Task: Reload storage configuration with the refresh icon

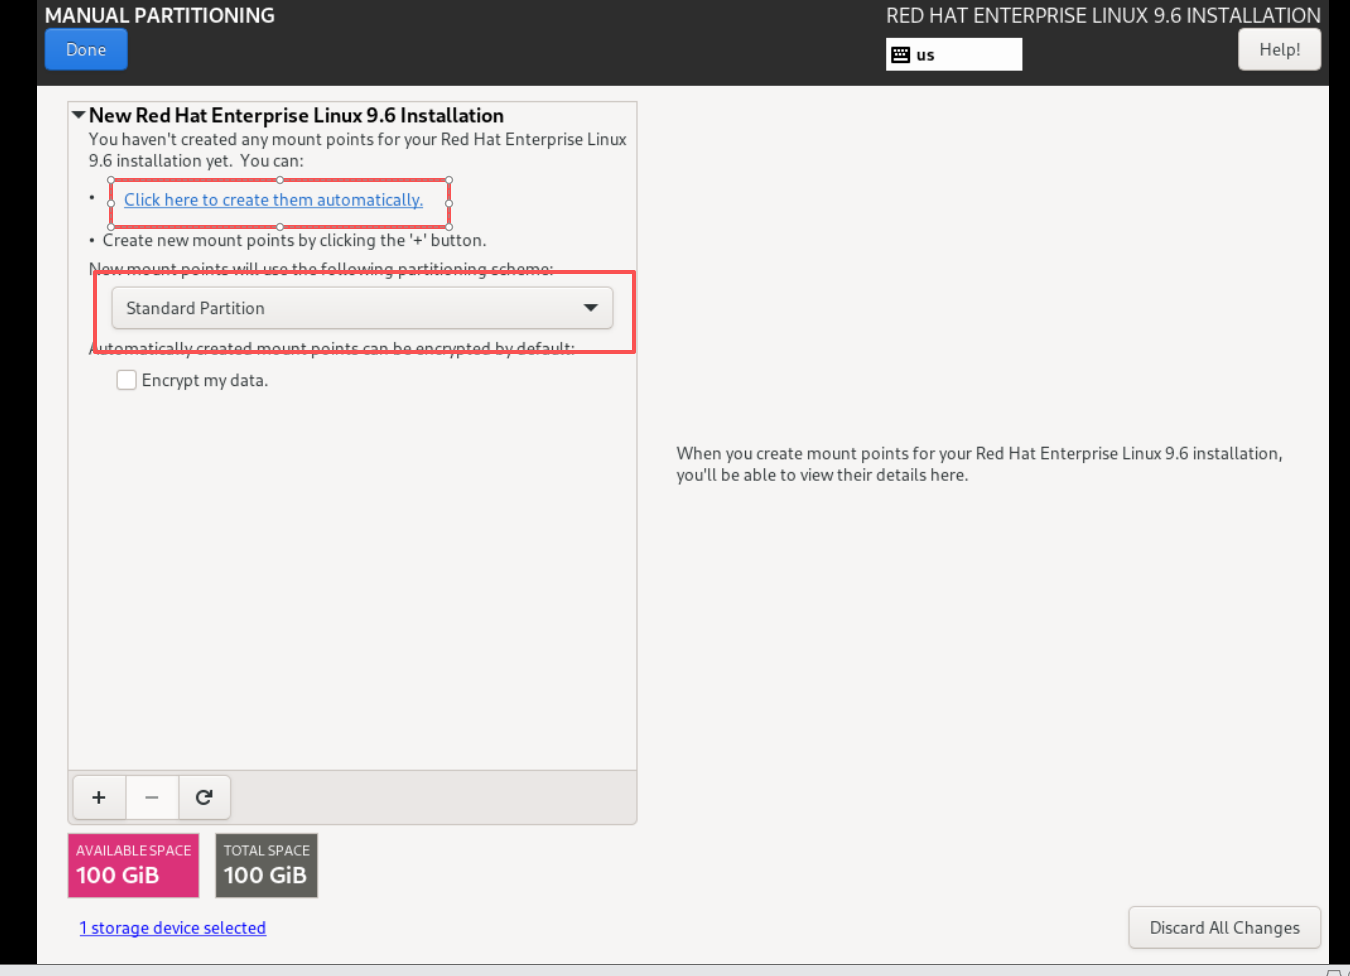Action: point(204,797)
